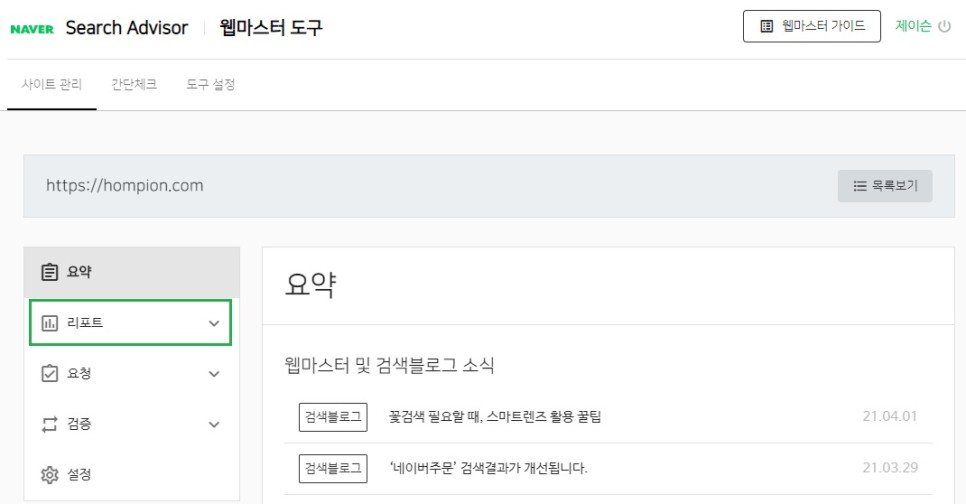Viewport: 966px width, 504px height.
Task: Click the Search Advisor title
Action: (x=126, y=28)
